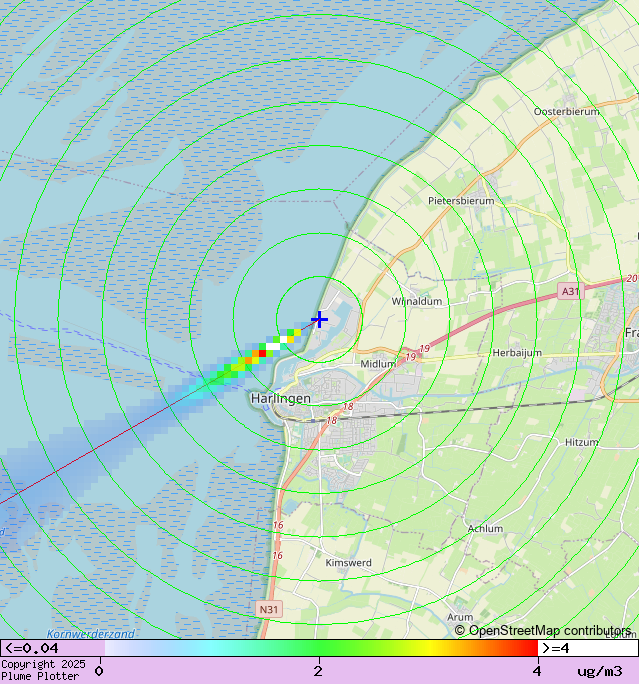Click the red pixel in the plume
Viewport: 639px width, 684px height.
click(263, 353)
